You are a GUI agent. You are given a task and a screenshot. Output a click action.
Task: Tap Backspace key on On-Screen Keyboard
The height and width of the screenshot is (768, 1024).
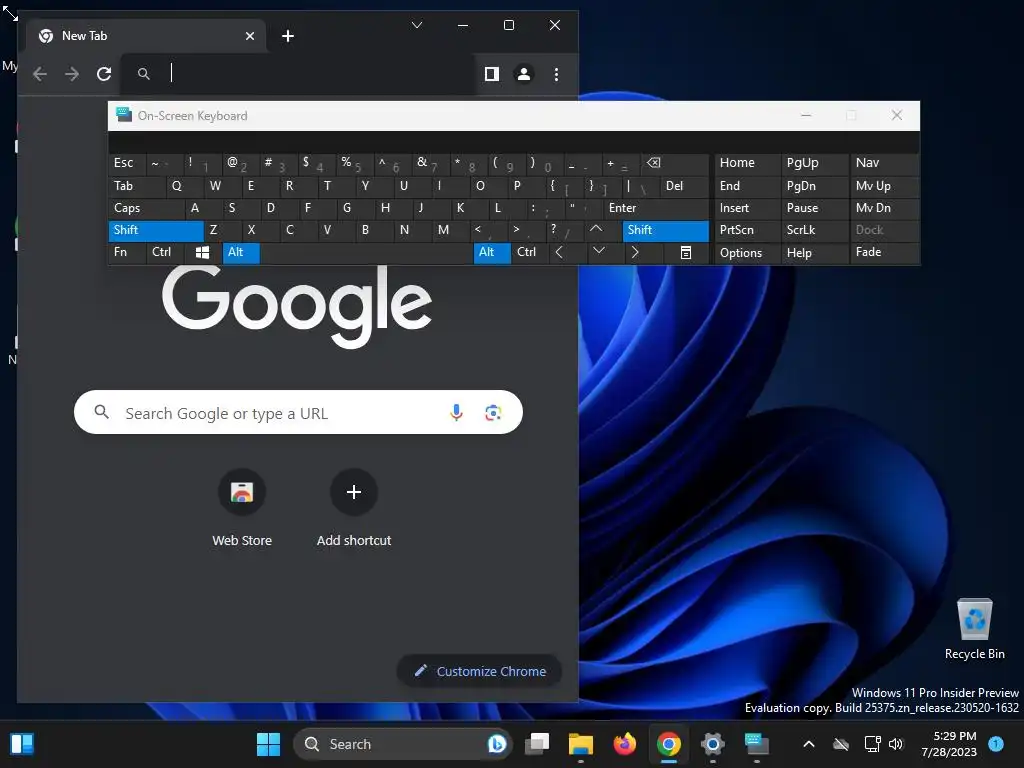tap(675, 163)
